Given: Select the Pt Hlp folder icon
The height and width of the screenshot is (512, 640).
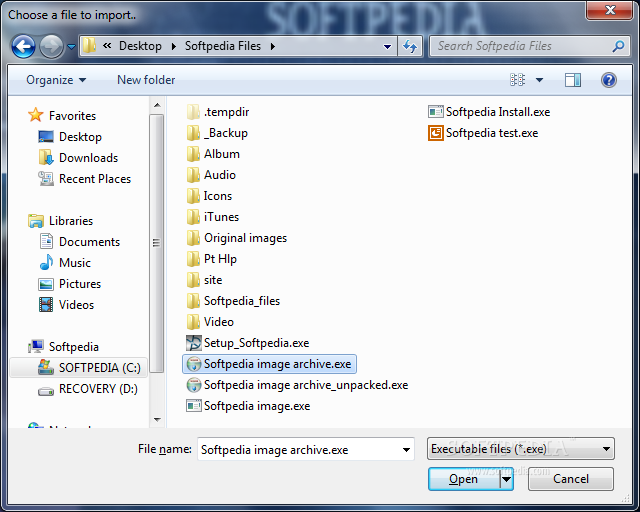Looking at the screenshot, I should tap(193, 259).
